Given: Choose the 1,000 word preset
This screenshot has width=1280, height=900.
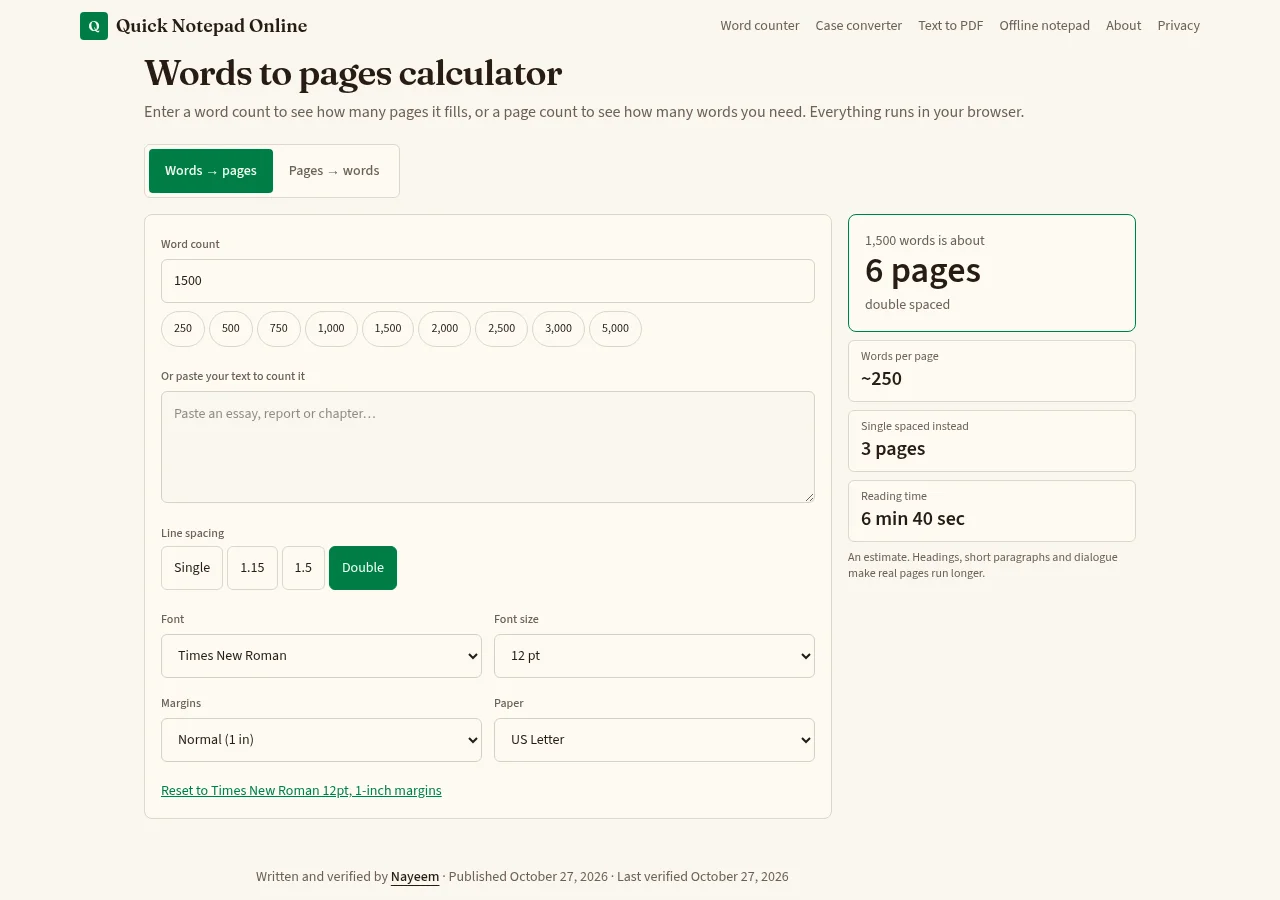Looking at the screenshot, I should tap(331, 329).
